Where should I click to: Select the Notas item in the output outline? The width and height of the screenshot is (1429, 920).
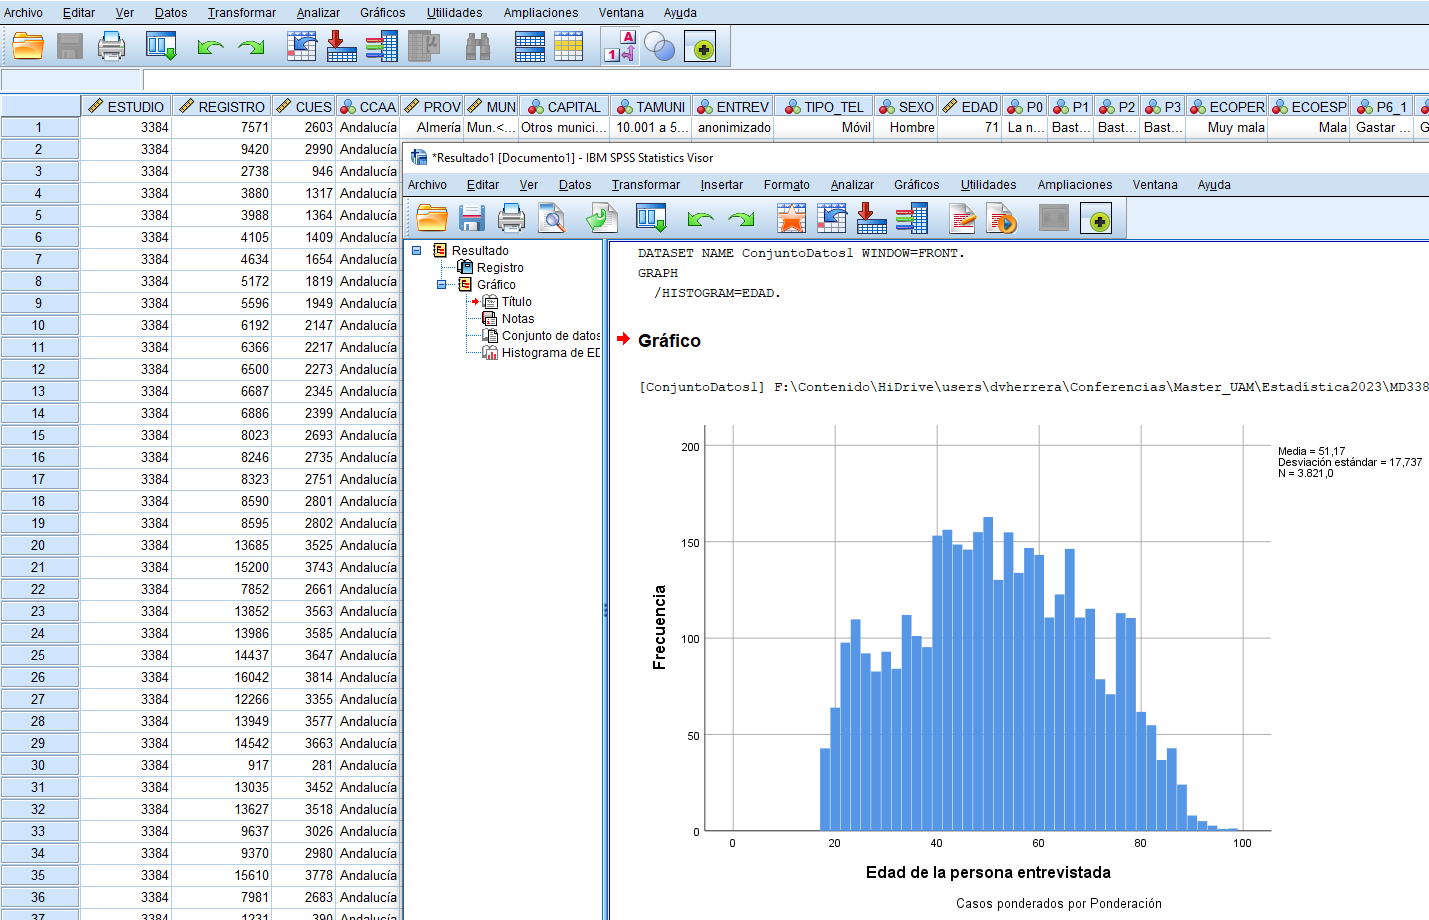[x=516, y=318]
